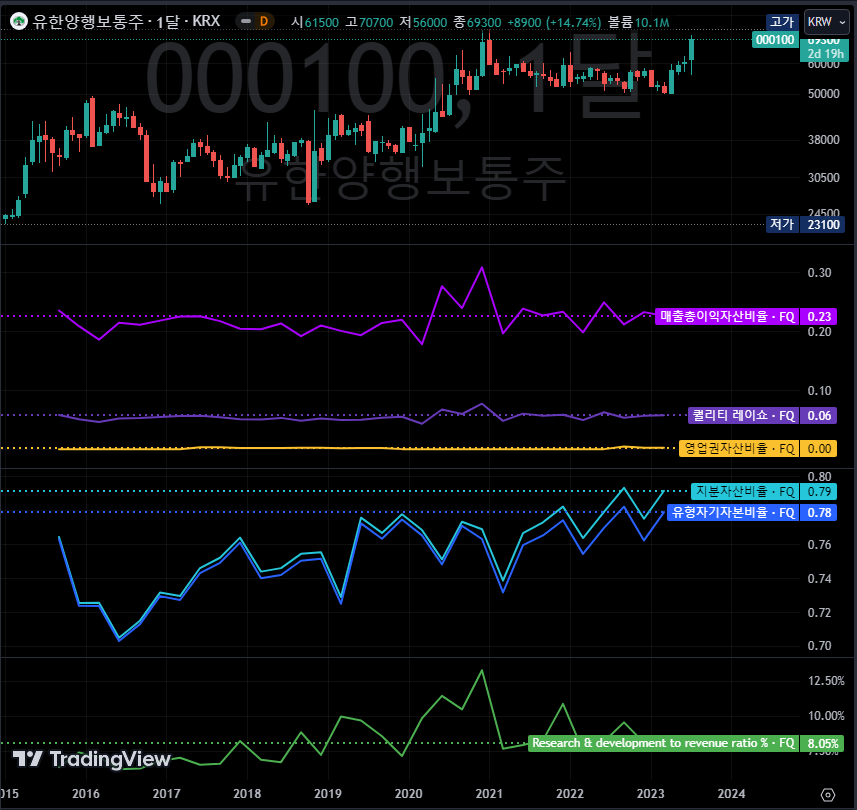Click the Research & development to revenue ratio label
This screenshot has height=810, width=857.
(663, 743)
